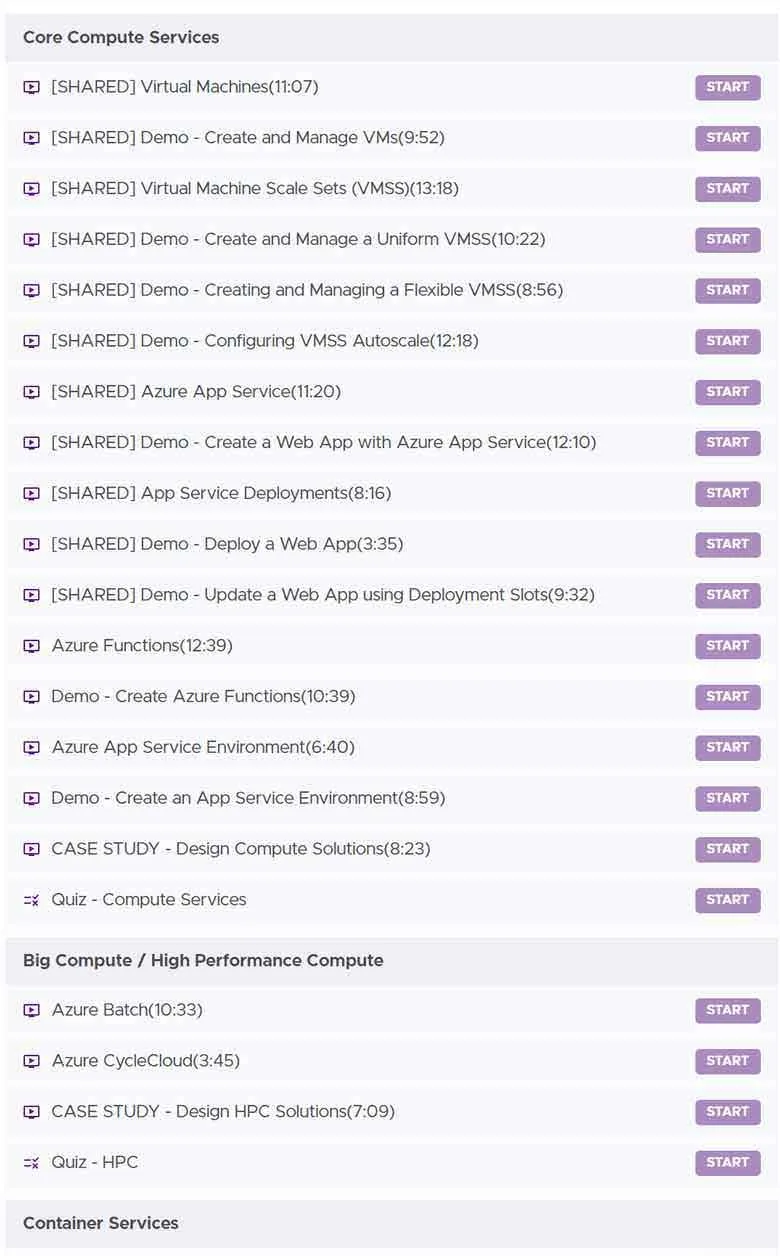Click video icon for Virtual Machine Scale Sets lesson
This screenshot has height=1256, width=780.
point(31,189)
